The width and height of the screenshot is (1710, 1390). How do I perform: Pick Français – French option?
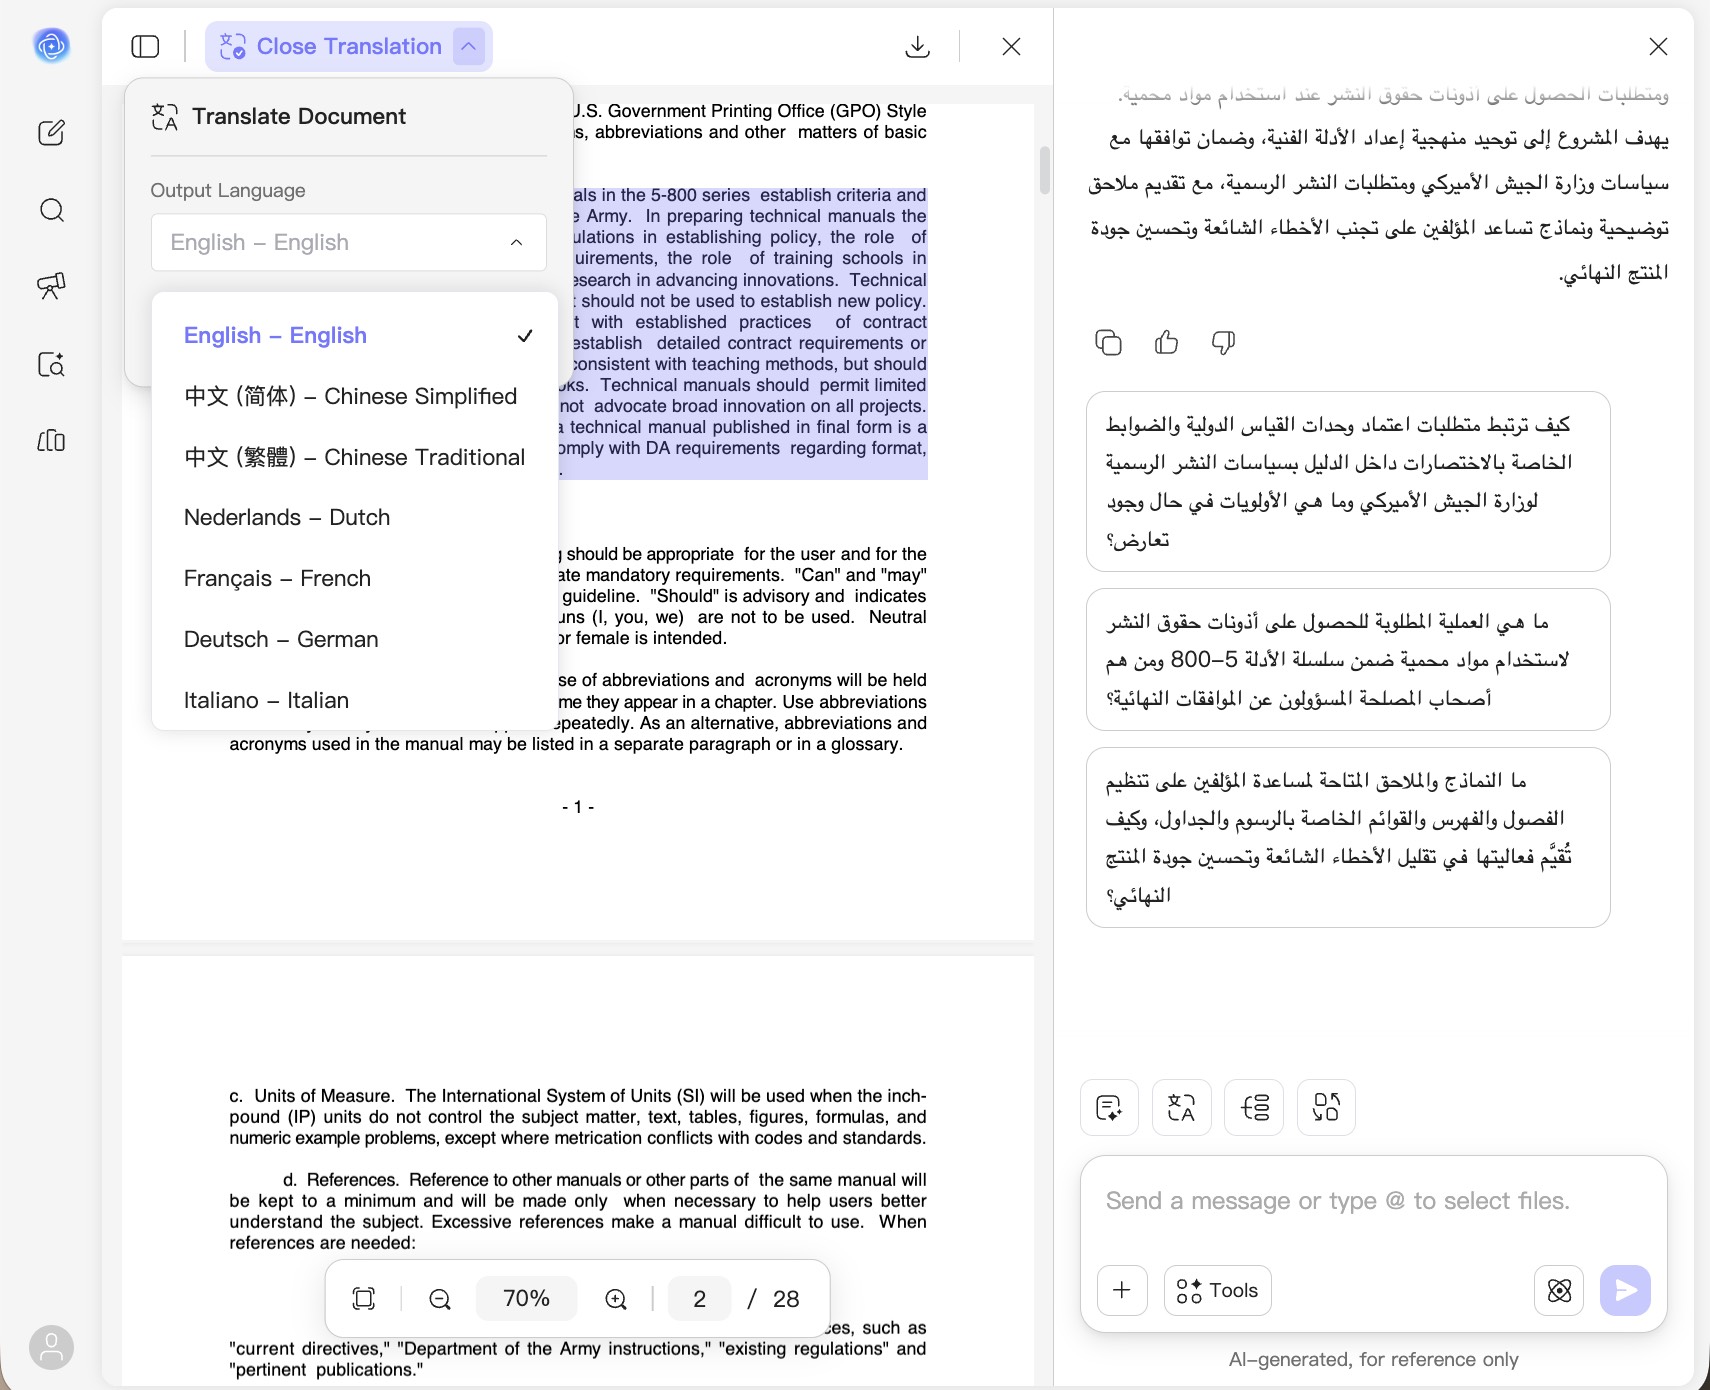click(x=355, y=578)
